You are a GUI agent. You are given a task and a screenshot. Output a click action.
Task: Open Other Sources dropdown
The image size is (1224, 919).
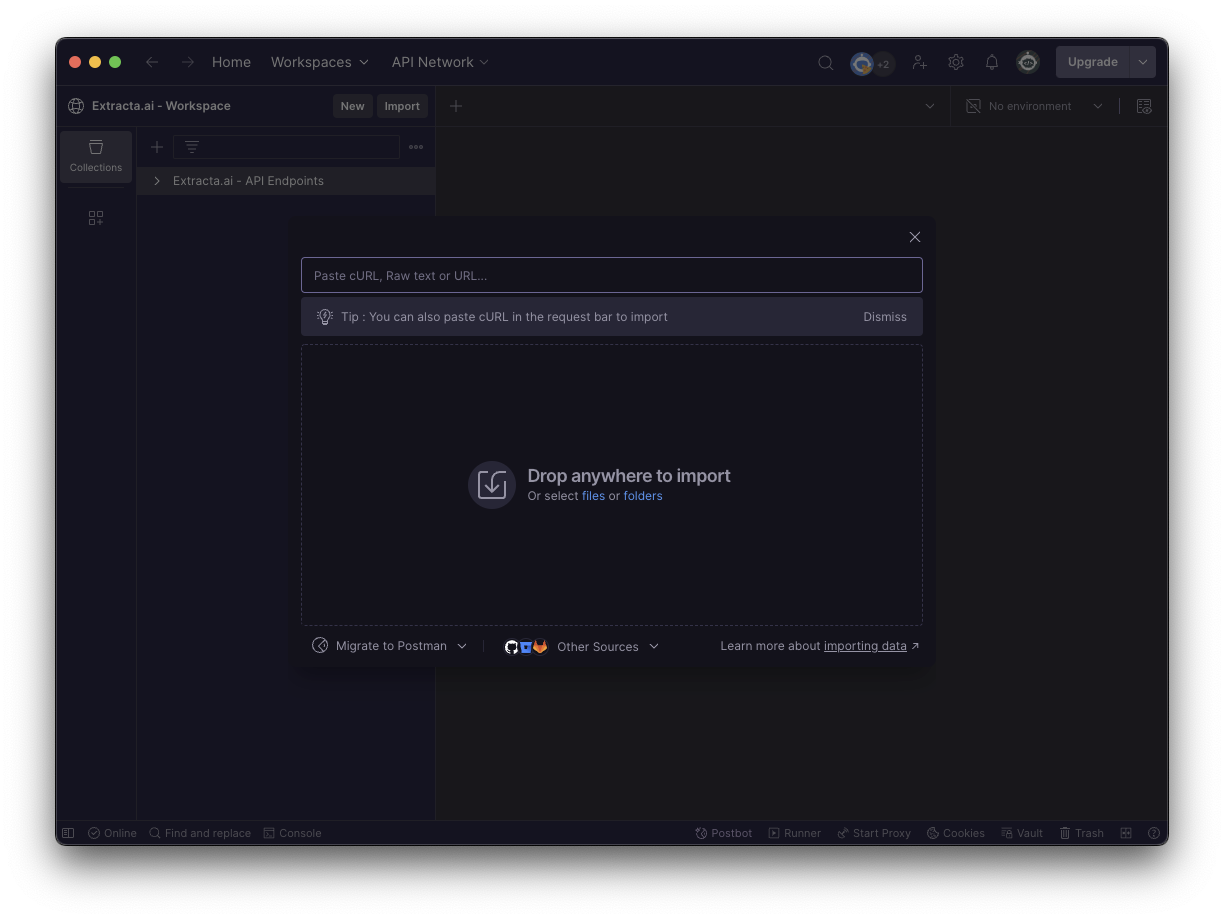[581, 647]
